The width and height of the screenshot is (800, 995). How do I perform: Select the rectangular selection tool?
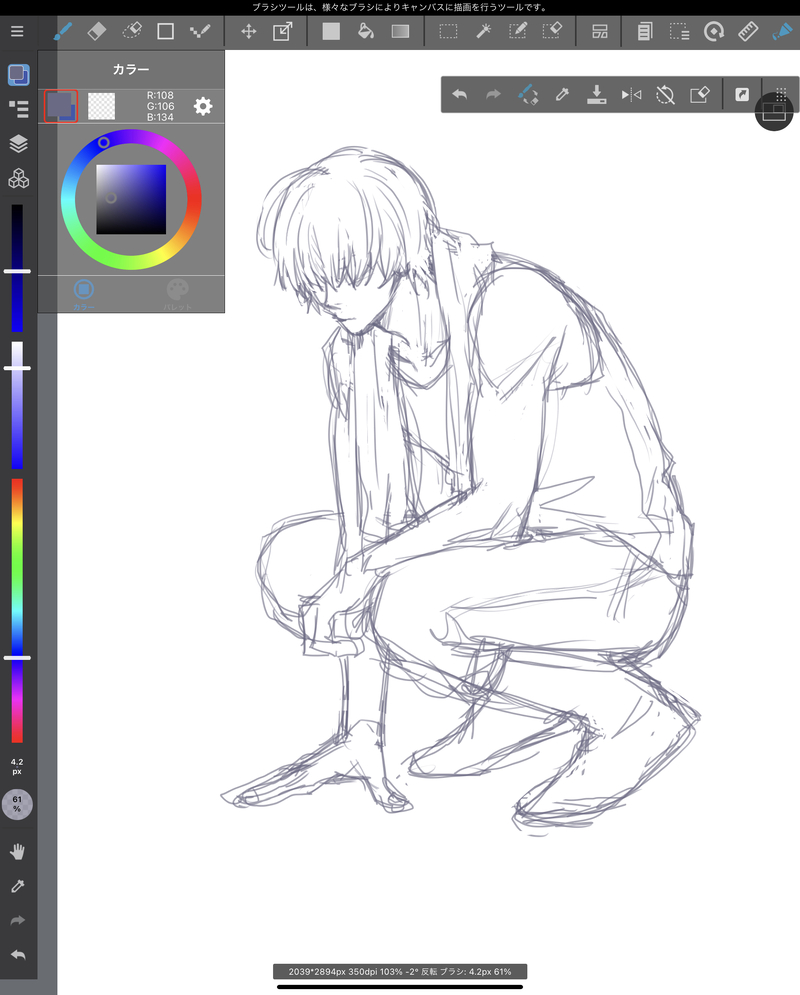click(449, 31)
